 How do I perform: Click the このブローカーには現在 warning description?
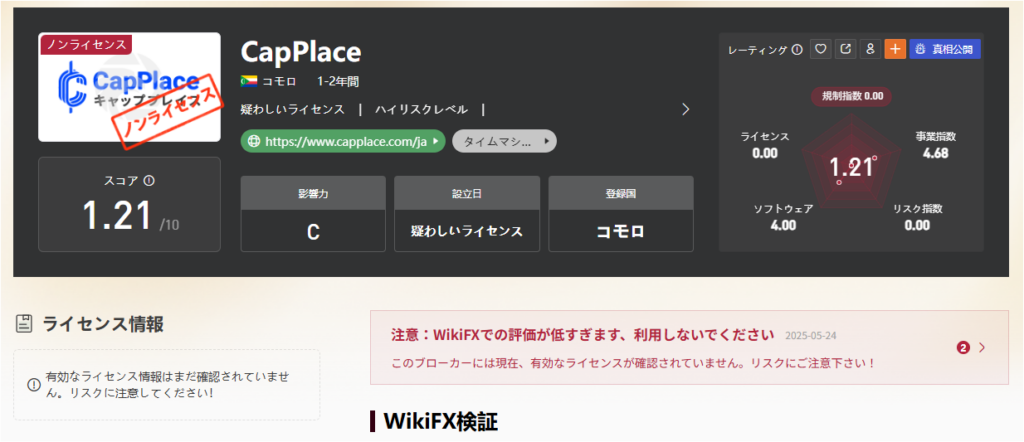click(633, 362)
